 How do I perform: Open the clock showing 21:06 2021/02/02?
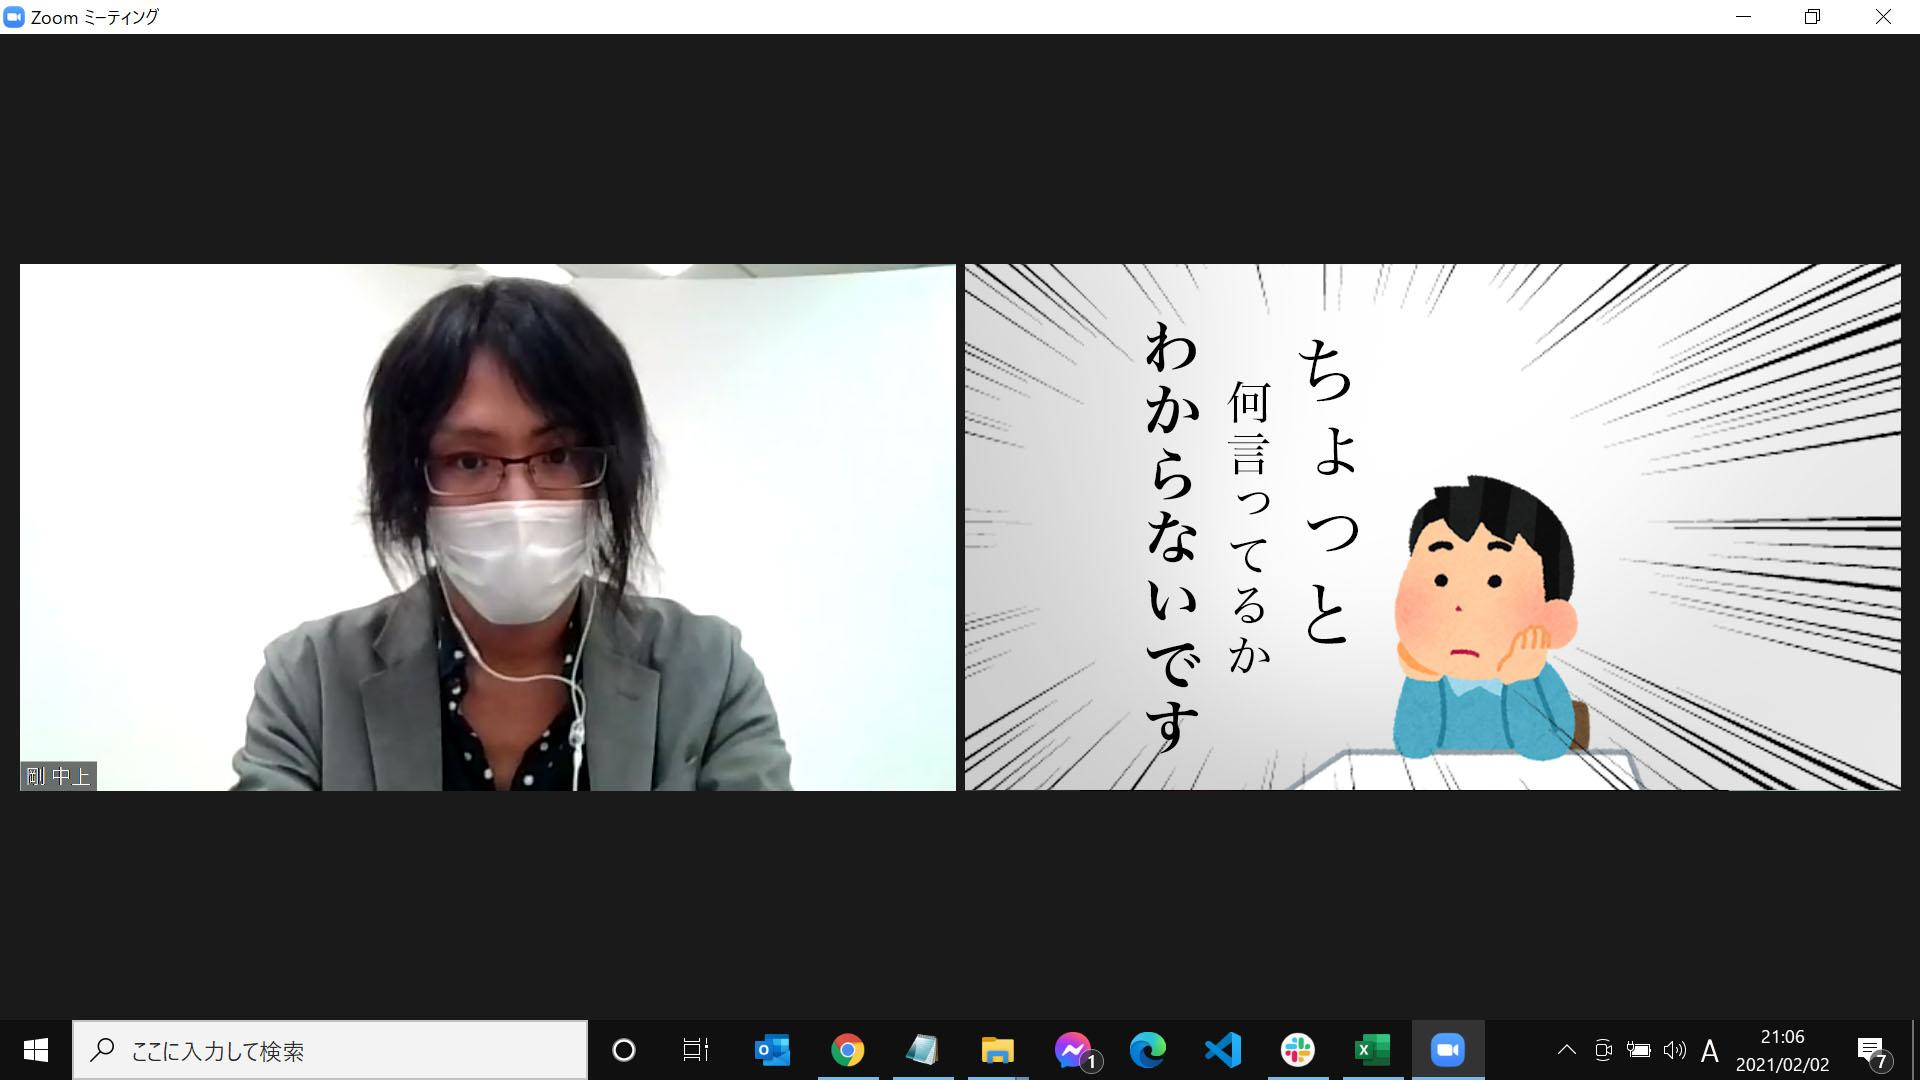point(1782,1050)
